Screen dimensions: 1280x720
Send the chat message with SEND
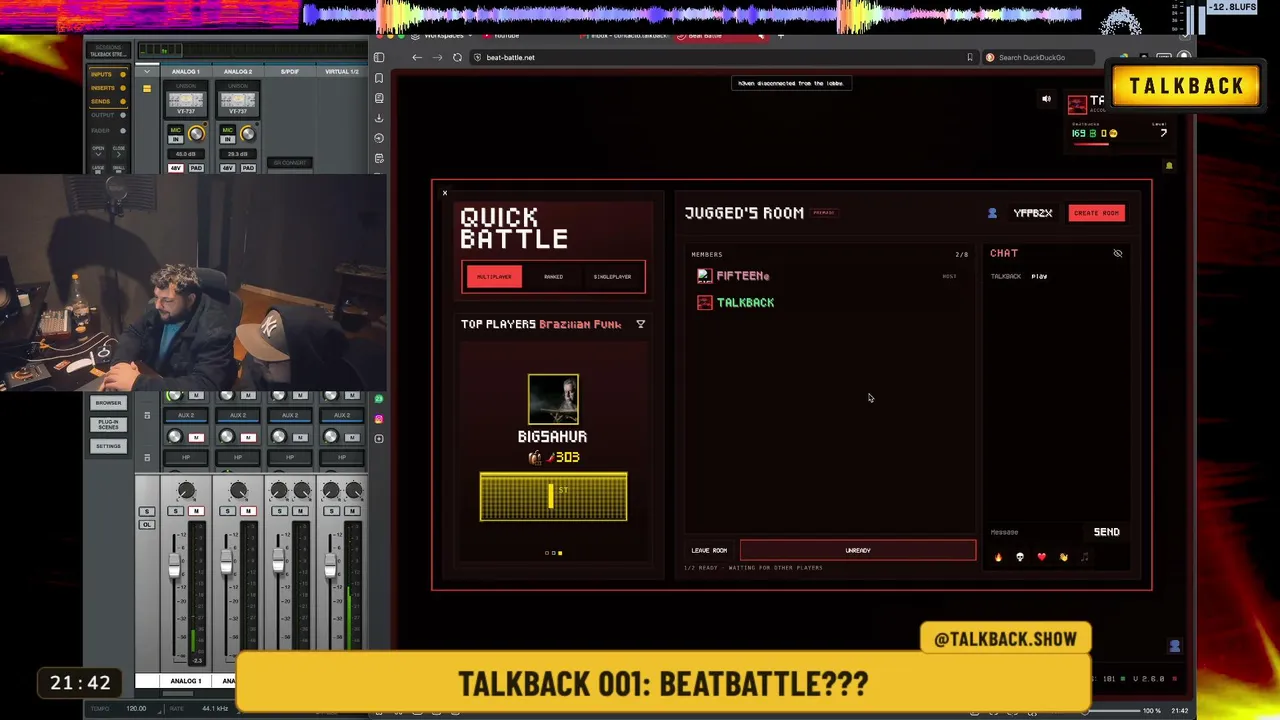click(x=1106, y=532)
